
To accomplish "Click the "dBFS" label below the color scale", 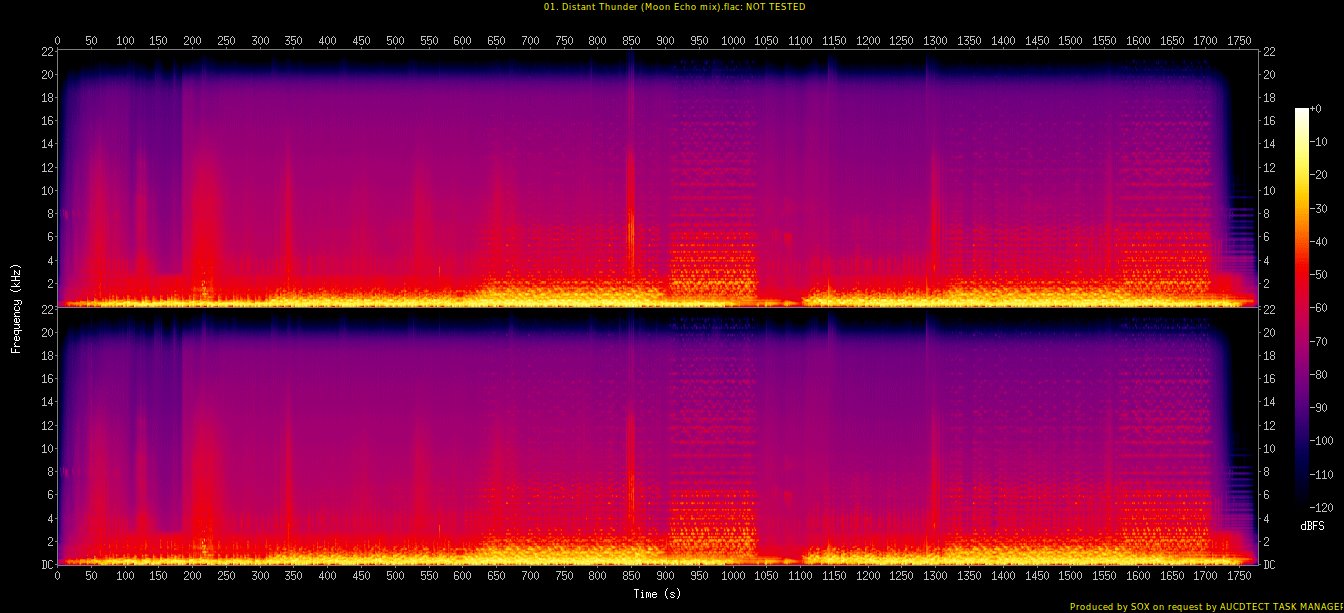I will pos(1312,525).
